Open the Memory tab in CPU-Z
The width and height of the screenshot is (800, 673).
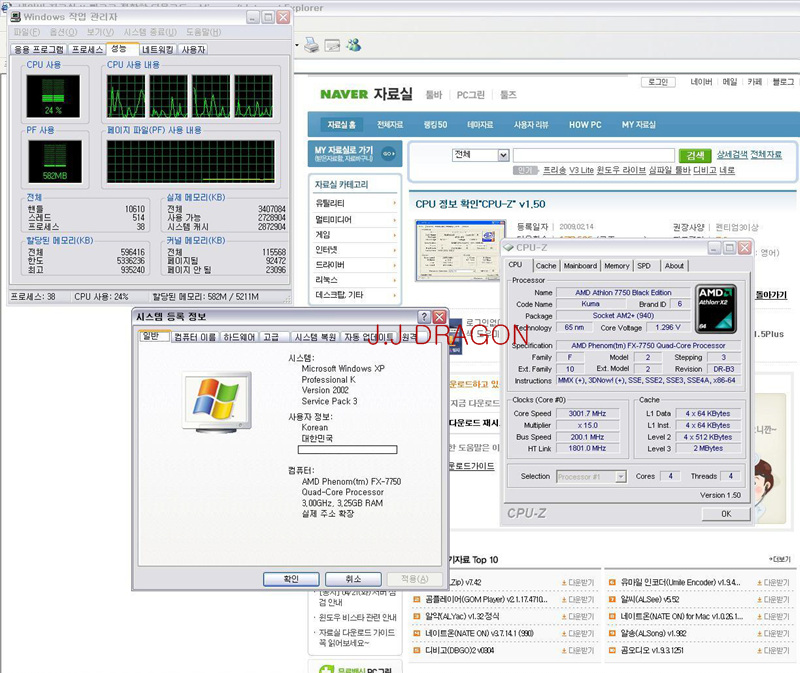pyautogui.click(x=617, y=266)
